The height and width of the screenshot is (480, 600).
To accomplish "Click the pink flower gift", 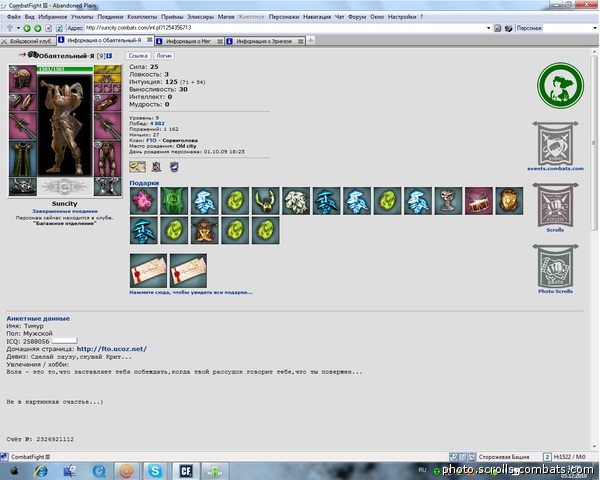I will (x=143, y=200).
